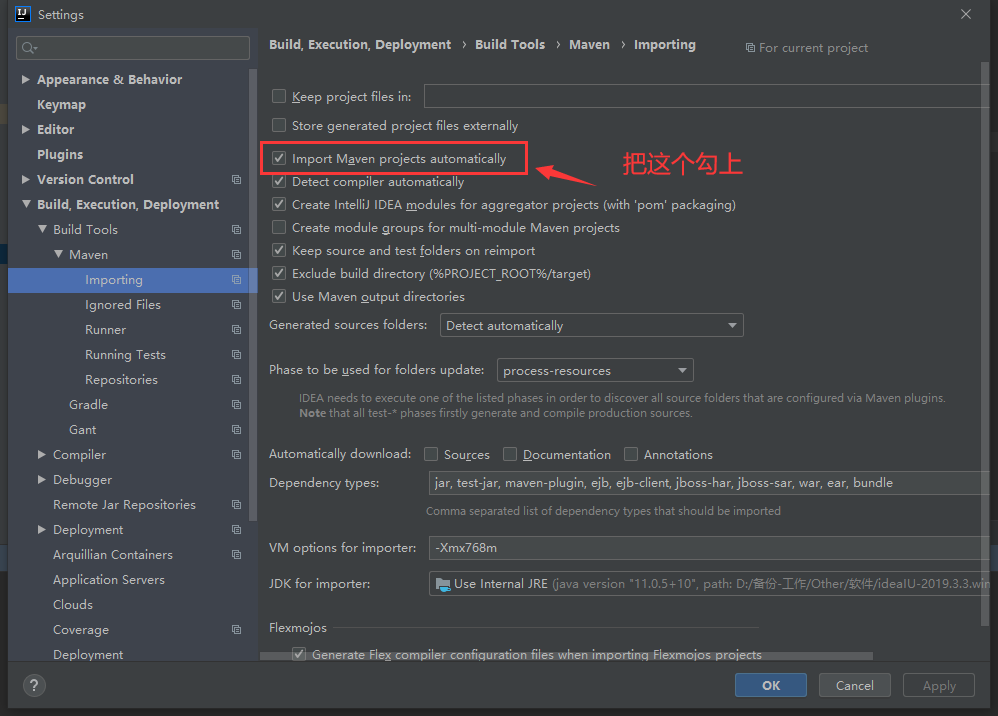Click the project-level icon beside Remote Jar Repositories
998x716 pixels.
coord(237,505)
